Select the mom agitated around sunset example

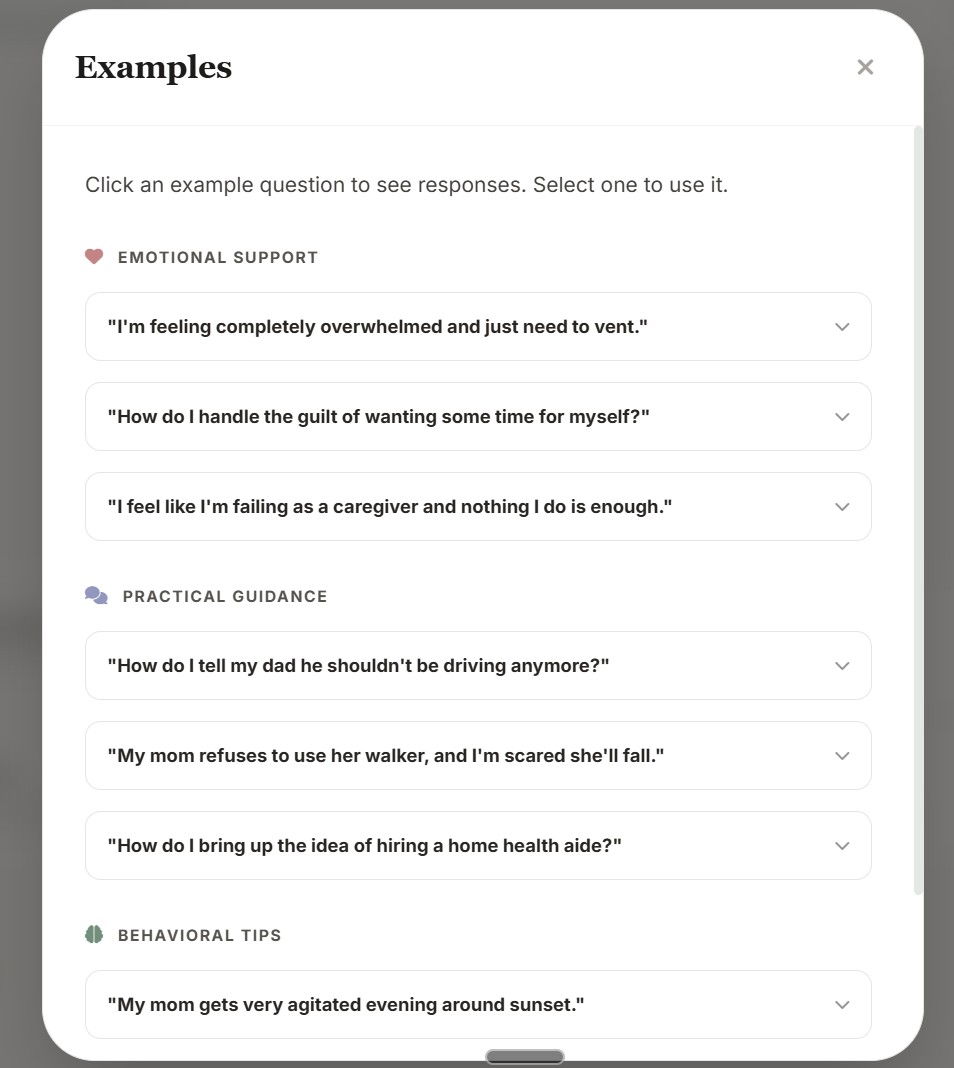400,1004
